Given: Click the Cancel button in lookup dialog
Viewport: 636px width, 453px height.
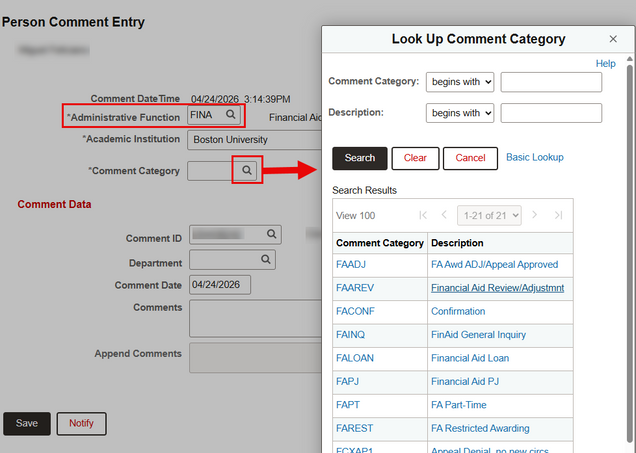Looking at the screenshot, I should tap(470, 158).
